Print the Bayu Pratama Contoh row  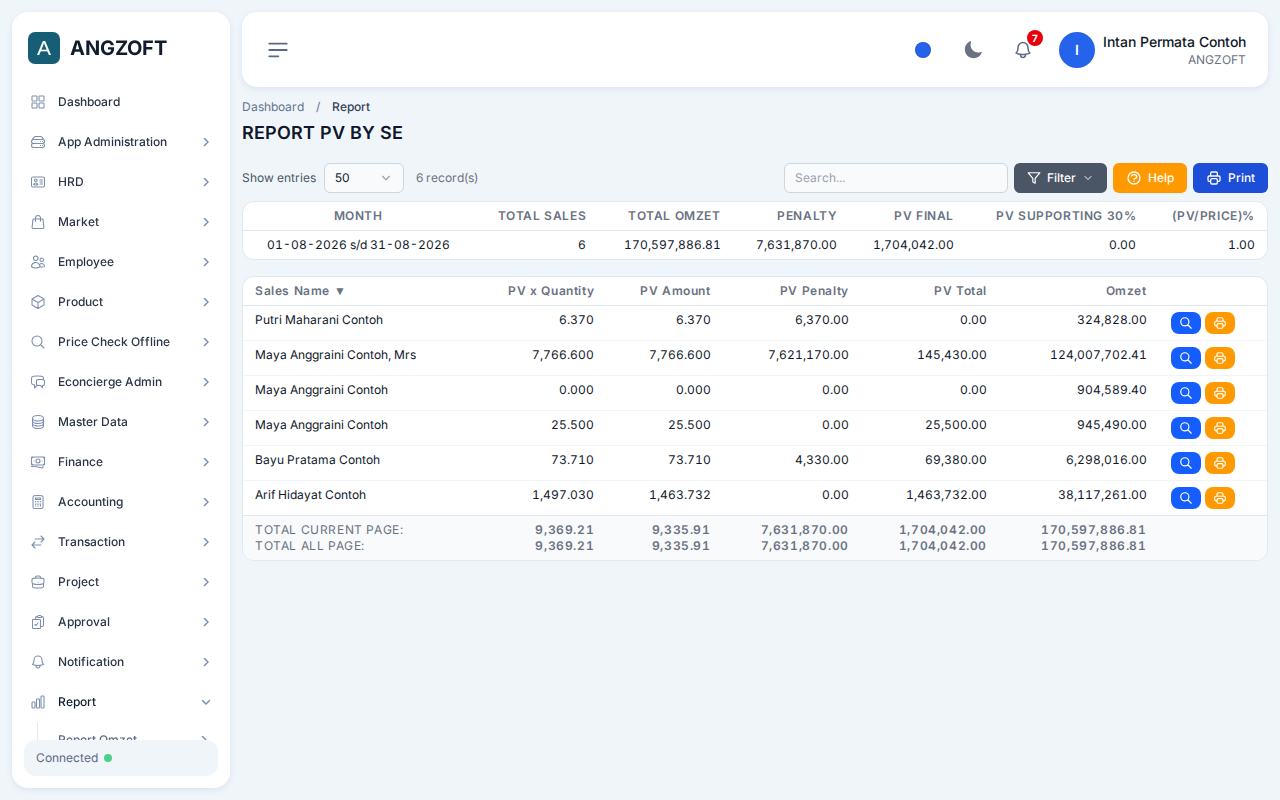1220,463
